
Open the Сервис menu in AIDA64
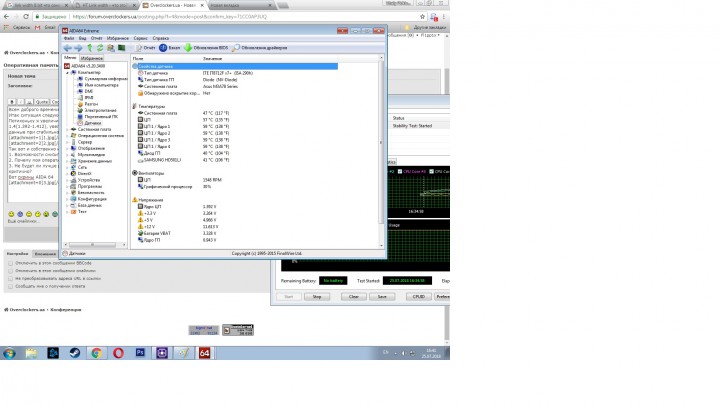(x=141, y=39)
